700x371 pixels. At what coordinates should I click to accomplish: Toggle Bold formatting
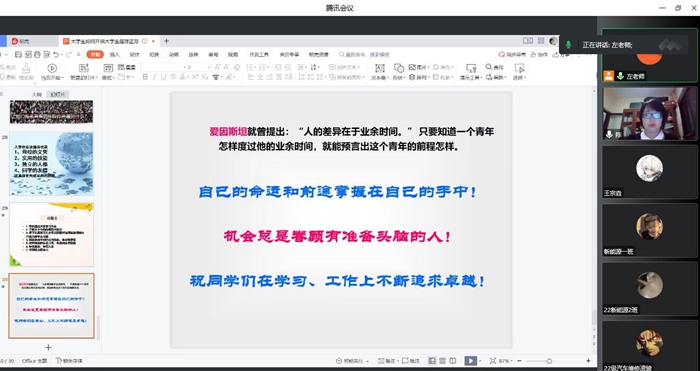(145, 77)
